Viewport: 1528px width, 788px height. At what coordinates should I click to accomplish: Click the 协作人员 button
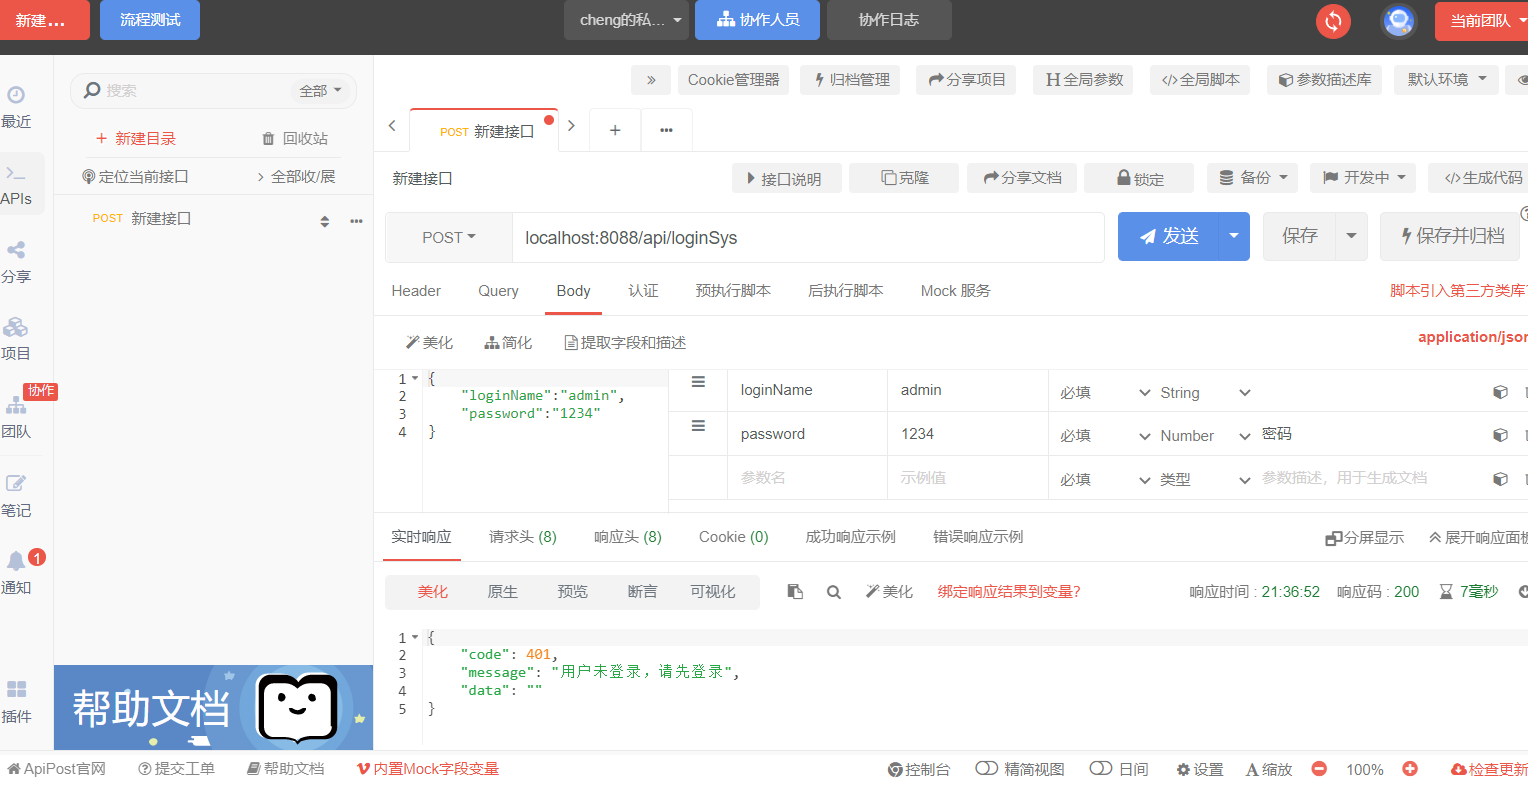[x=757, y=20]
